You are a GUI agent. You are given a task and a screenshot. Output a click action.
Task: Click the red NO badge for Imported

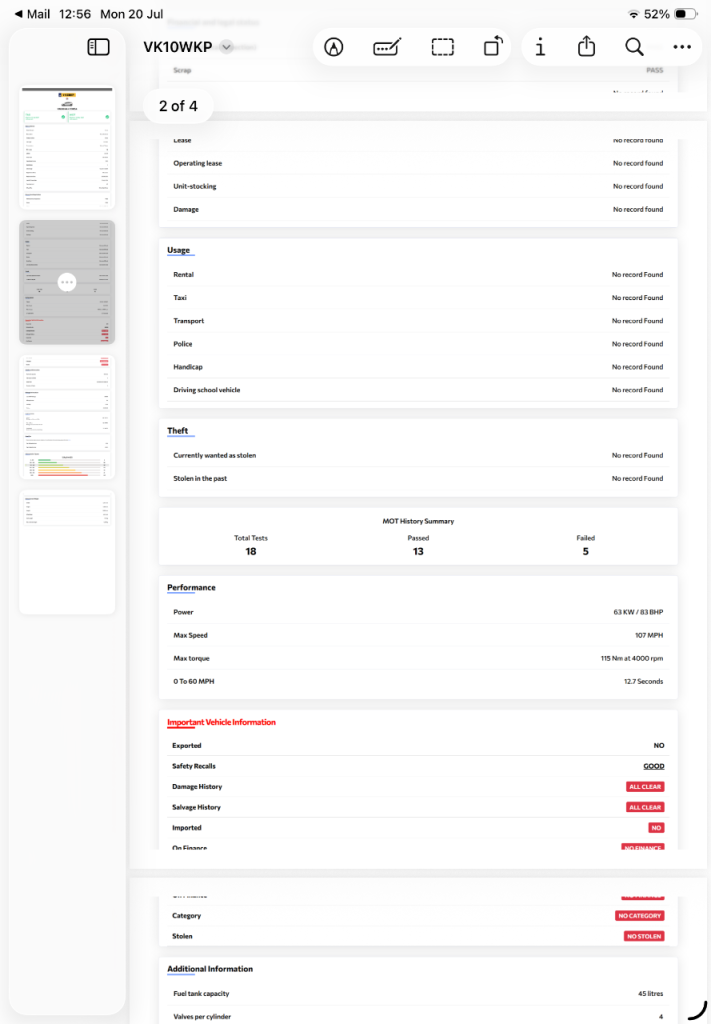click(x=656, y=828)
